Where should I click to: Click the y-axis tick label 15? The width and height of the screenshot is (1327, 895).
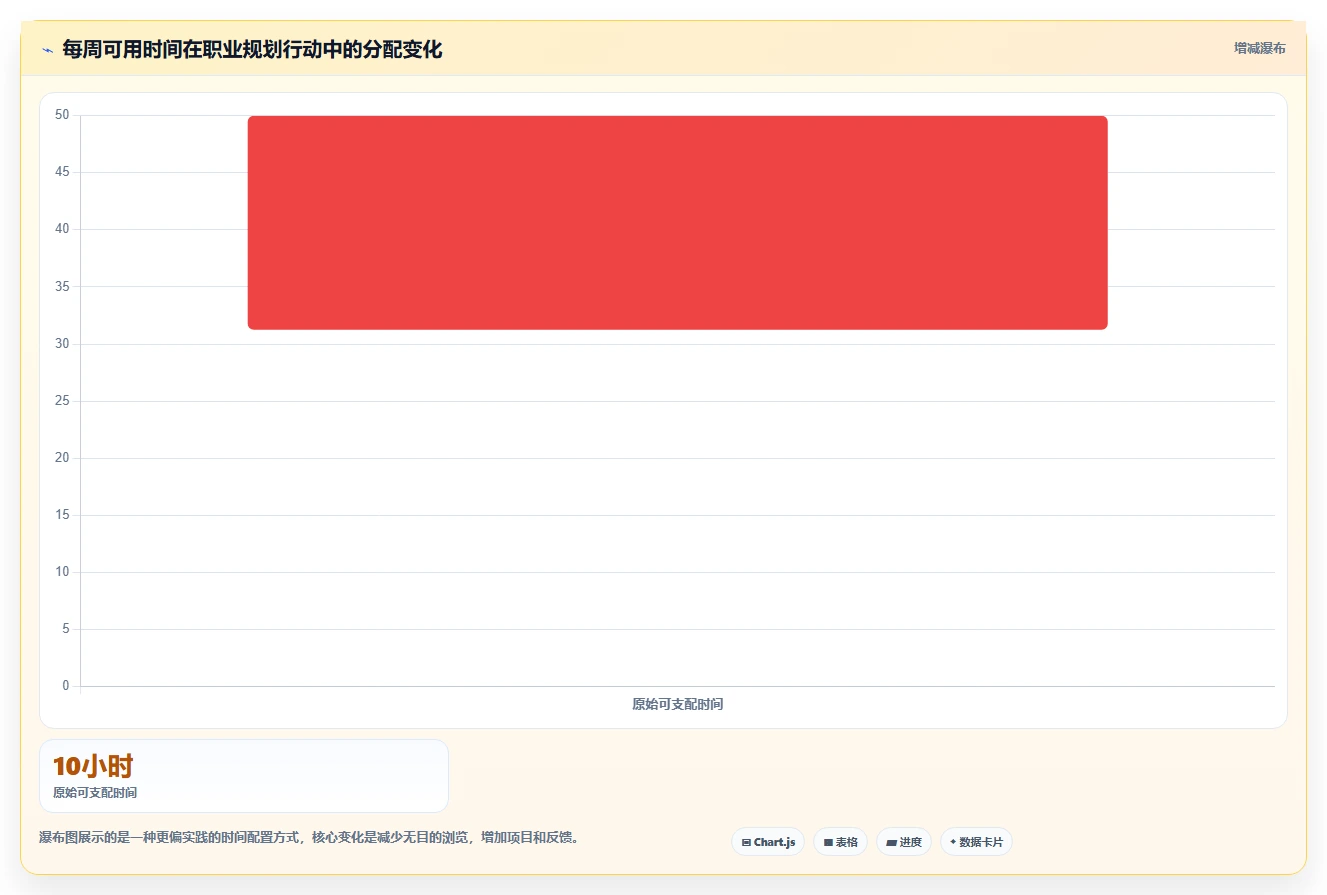62,515
